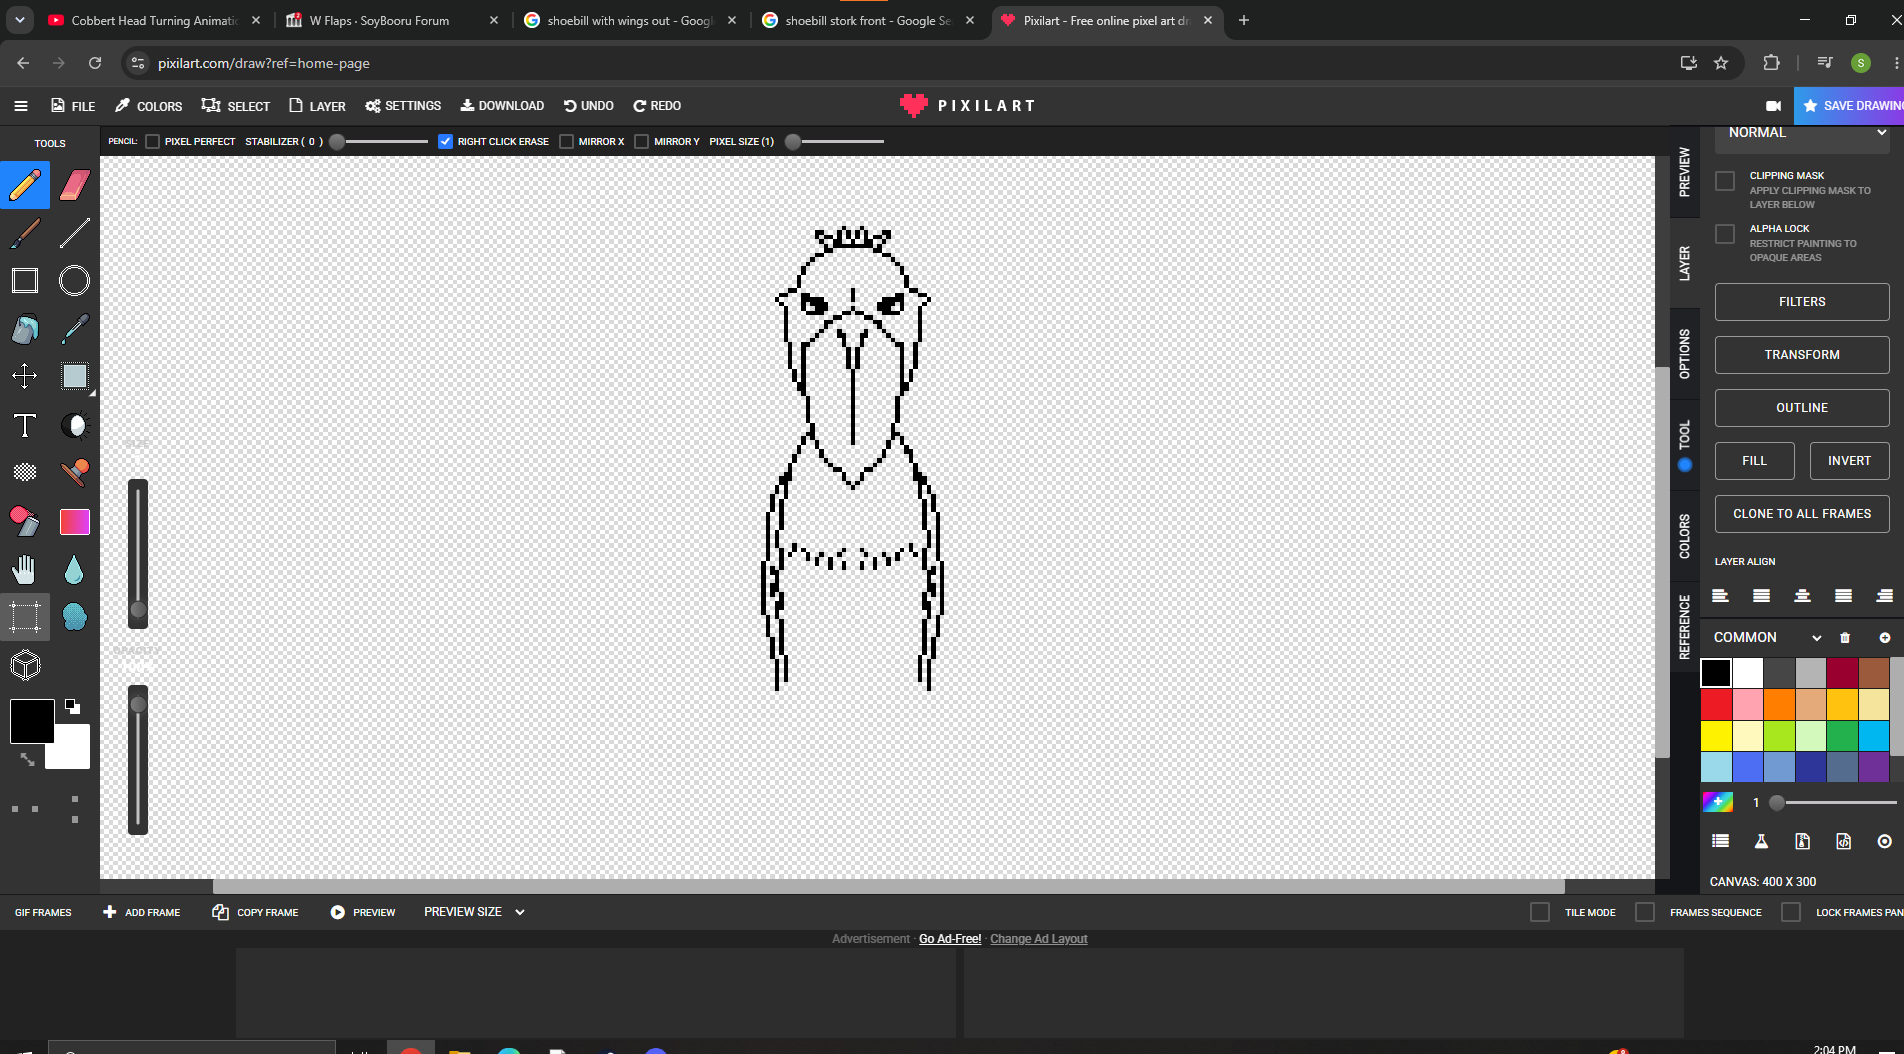This screenshot has height=1054, width=1904.
Task: Enable the Pixel Perfect checkbox
Action: (x=153, y=142)
